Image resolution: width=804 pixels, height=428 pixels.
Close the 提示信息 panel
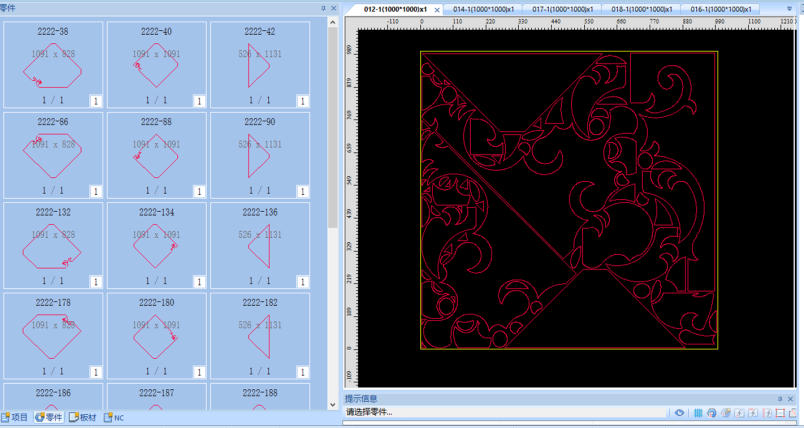click(790, 399)
